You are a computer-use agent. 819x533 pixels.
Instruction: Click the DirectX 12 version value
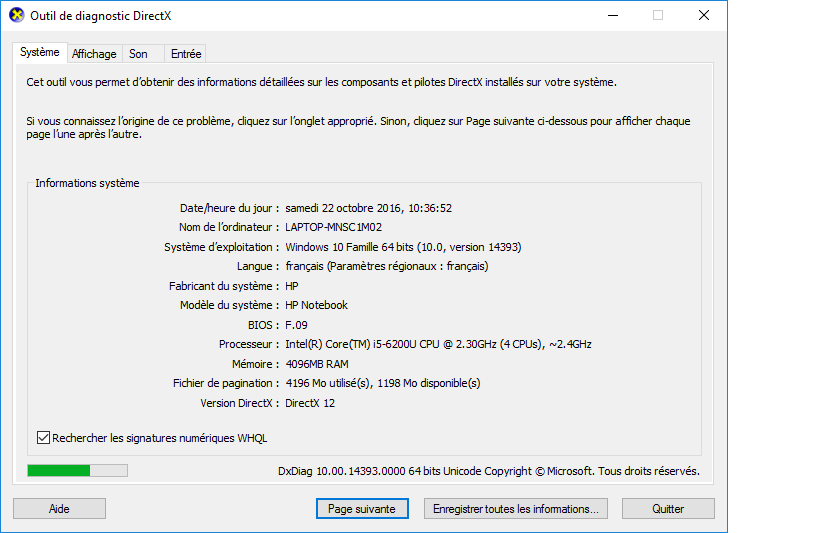pyautogui.click(x=310, y=403)
